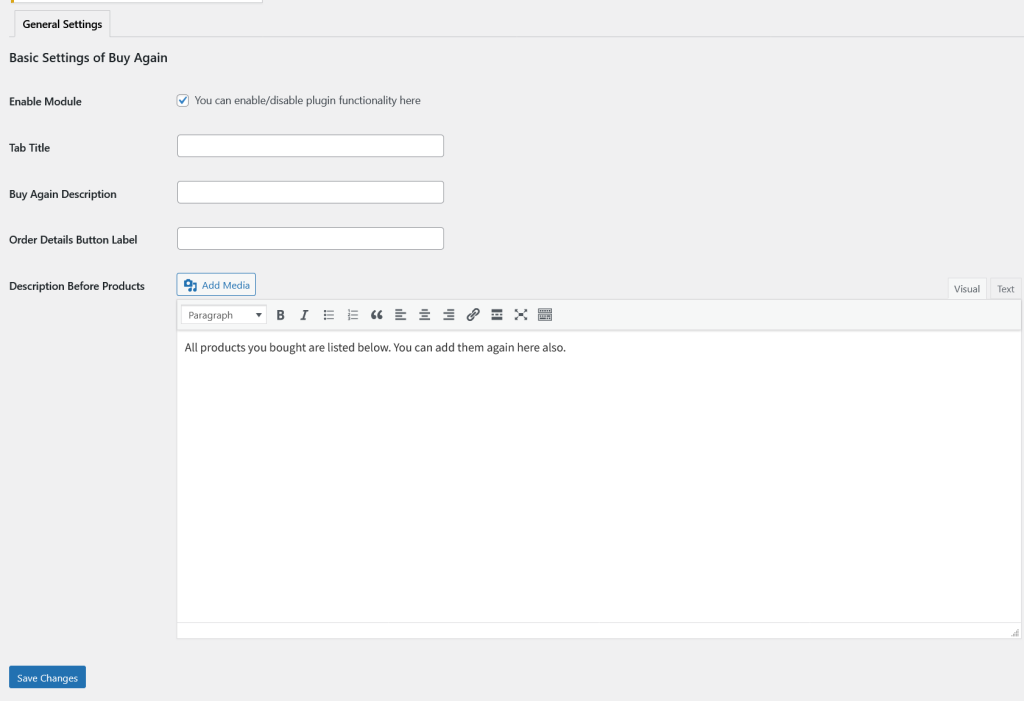
Task: Align text left in editor
Action: click(x=401, y=315)
